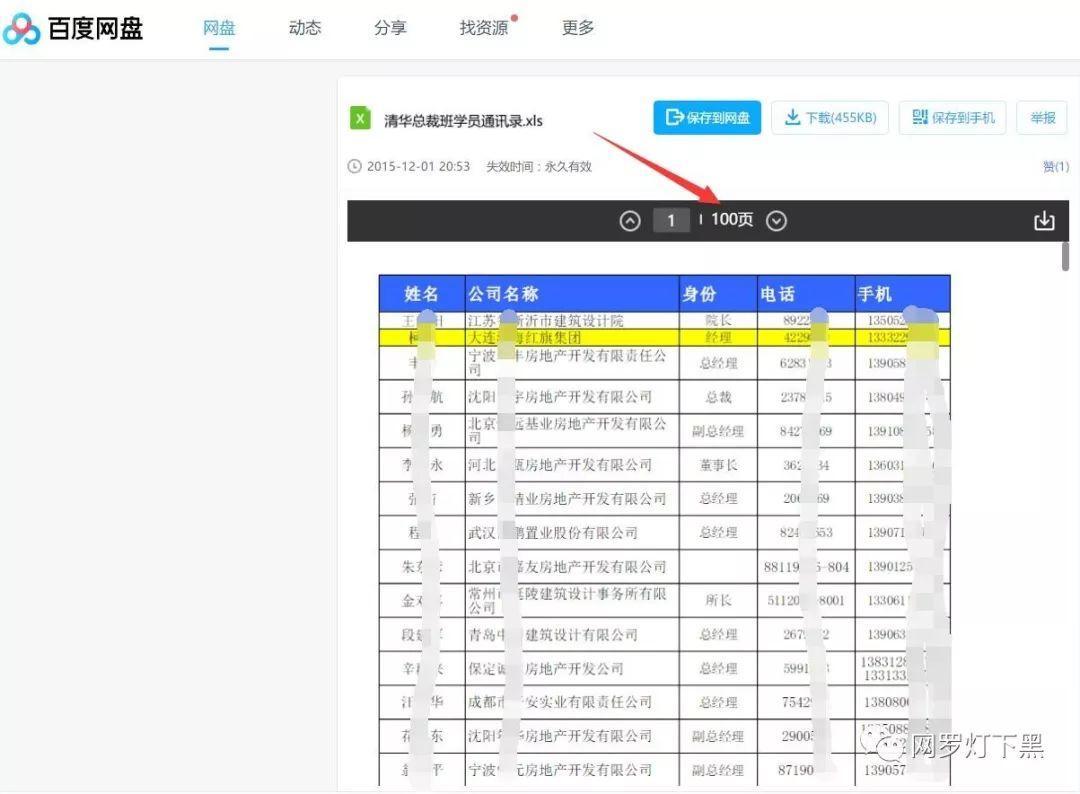
Task: Go to next page with the down chevron
Action: point(777,219)
